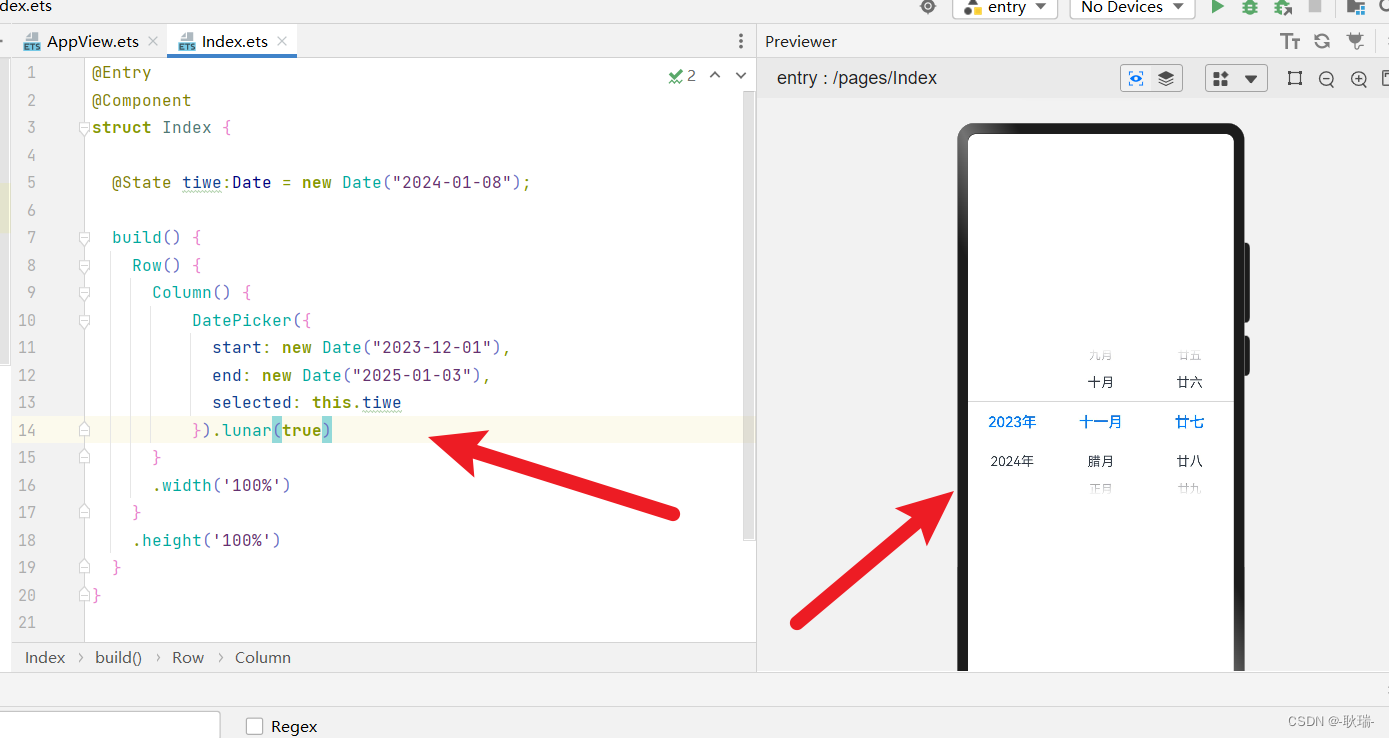Open the editor tabs more-options menu

[740, 41]
